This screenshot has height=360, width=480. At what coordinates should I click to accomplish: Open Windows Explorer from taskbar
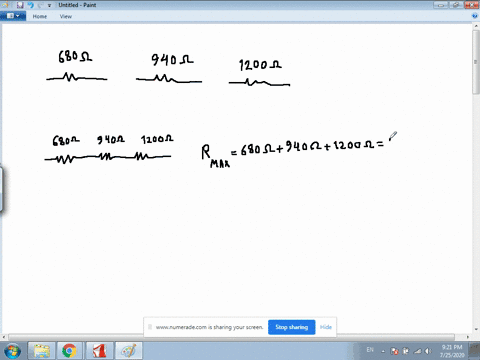coord(41,351)
